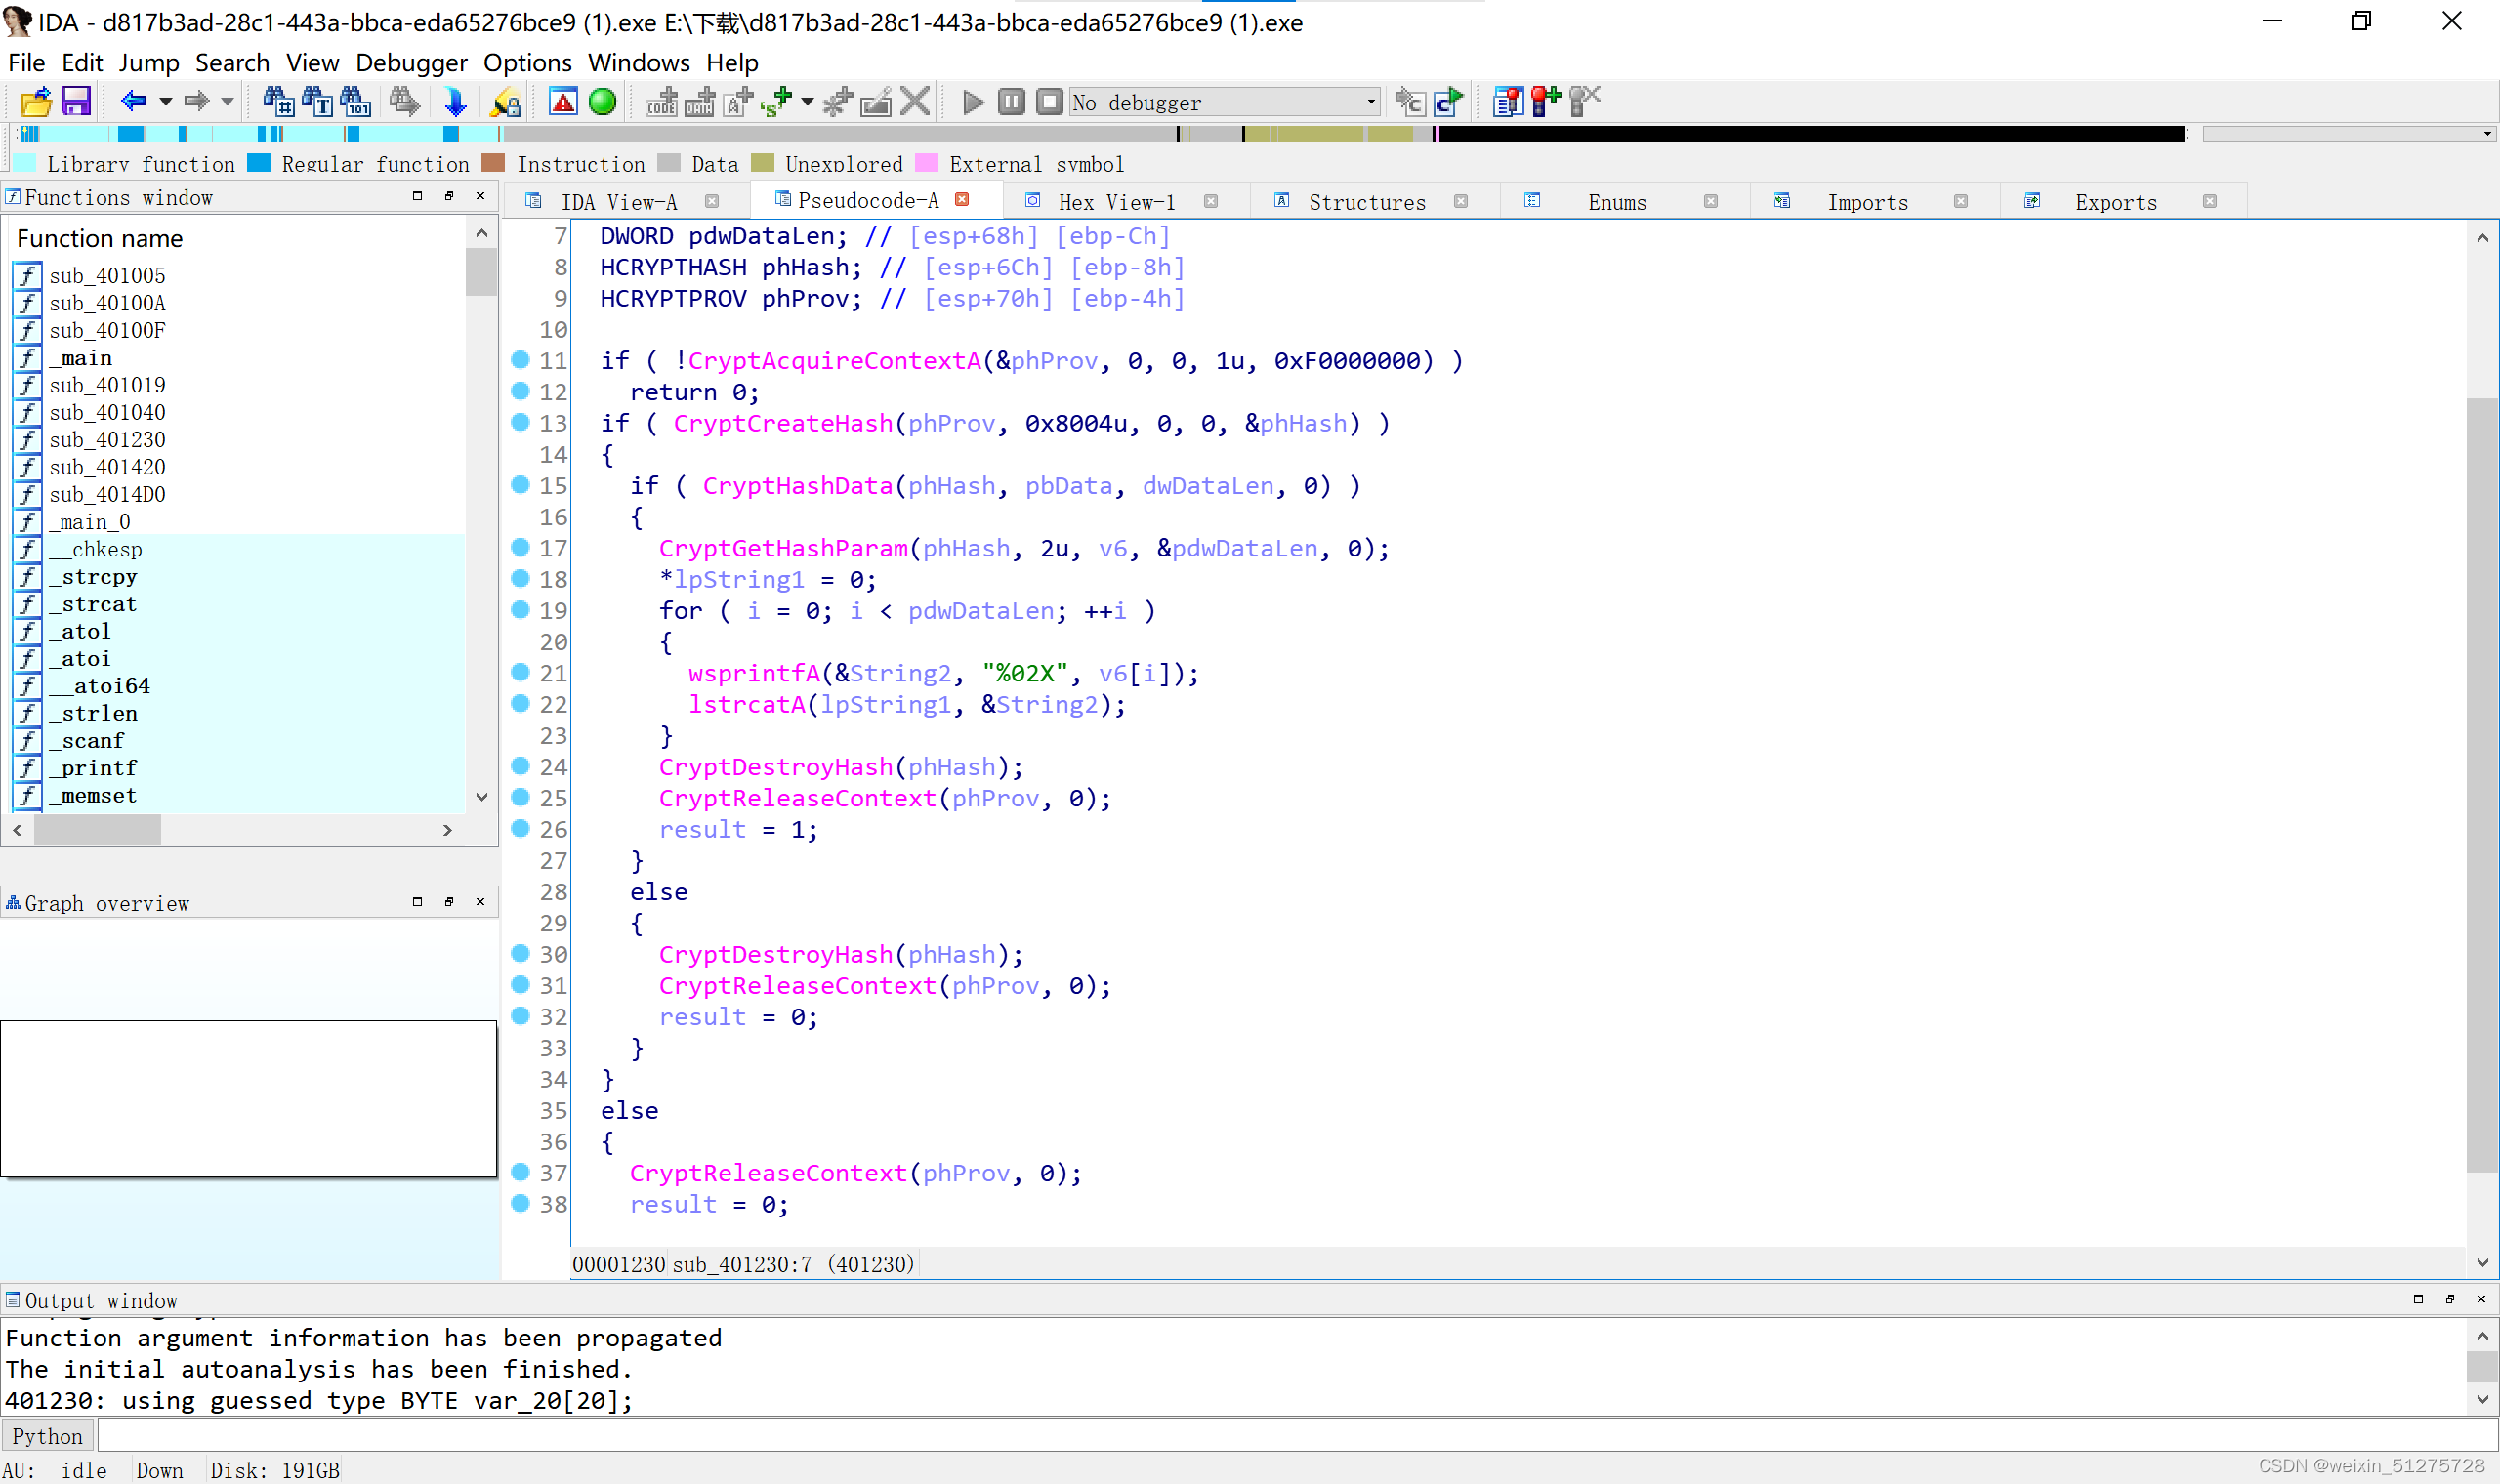Open the back-arrow history dropdown
The height and width of the screenshot is (1484, 2500).
tap(166, 102)
